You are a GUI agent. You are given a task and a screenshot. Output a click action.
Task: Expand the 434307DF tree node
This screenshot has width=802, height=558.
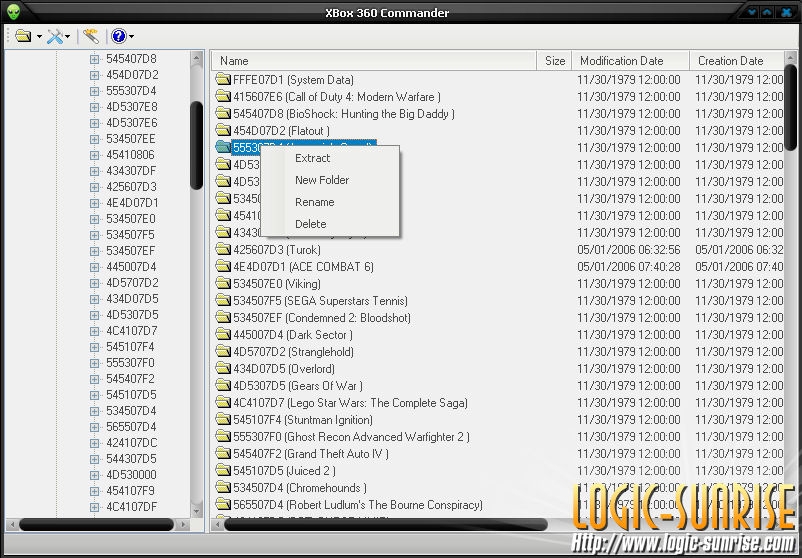tap(94, 171)
